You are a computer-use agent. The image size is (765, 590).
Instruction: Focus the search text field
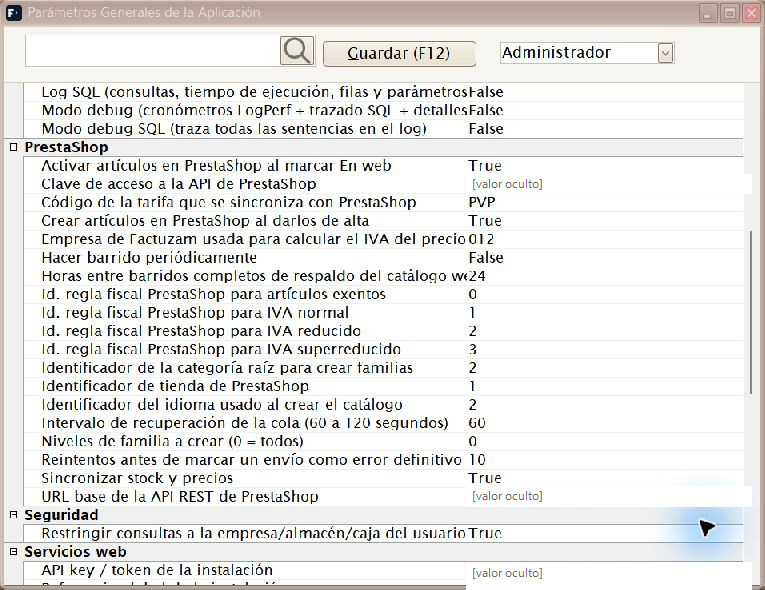tap(152, 51)
